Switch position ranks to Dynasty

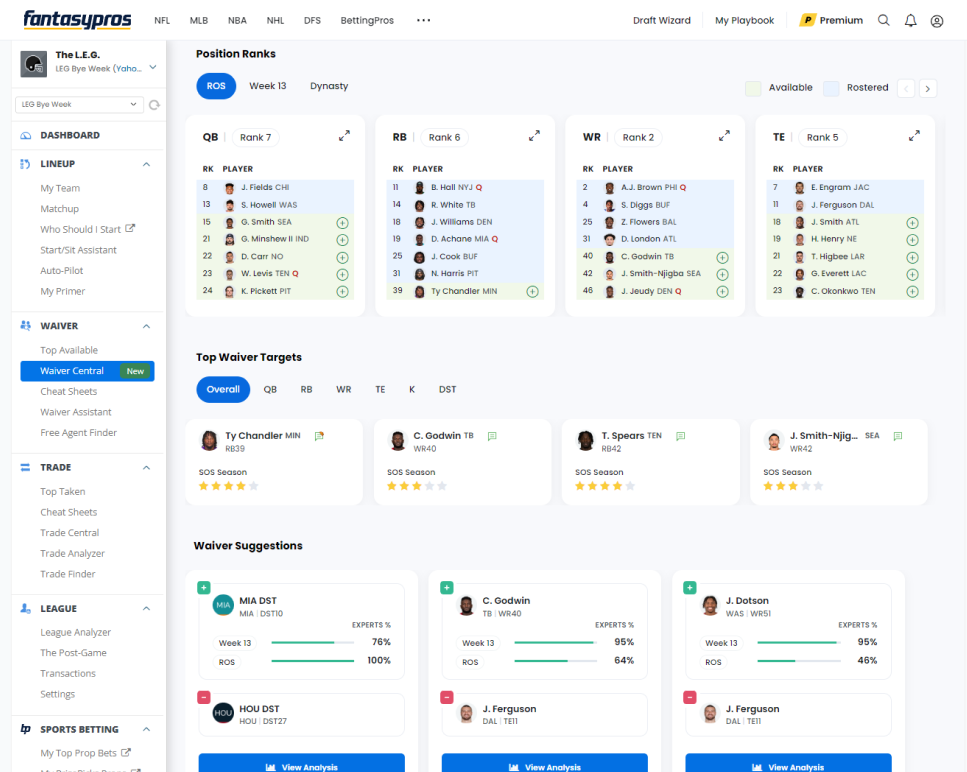tap(329, 86)
